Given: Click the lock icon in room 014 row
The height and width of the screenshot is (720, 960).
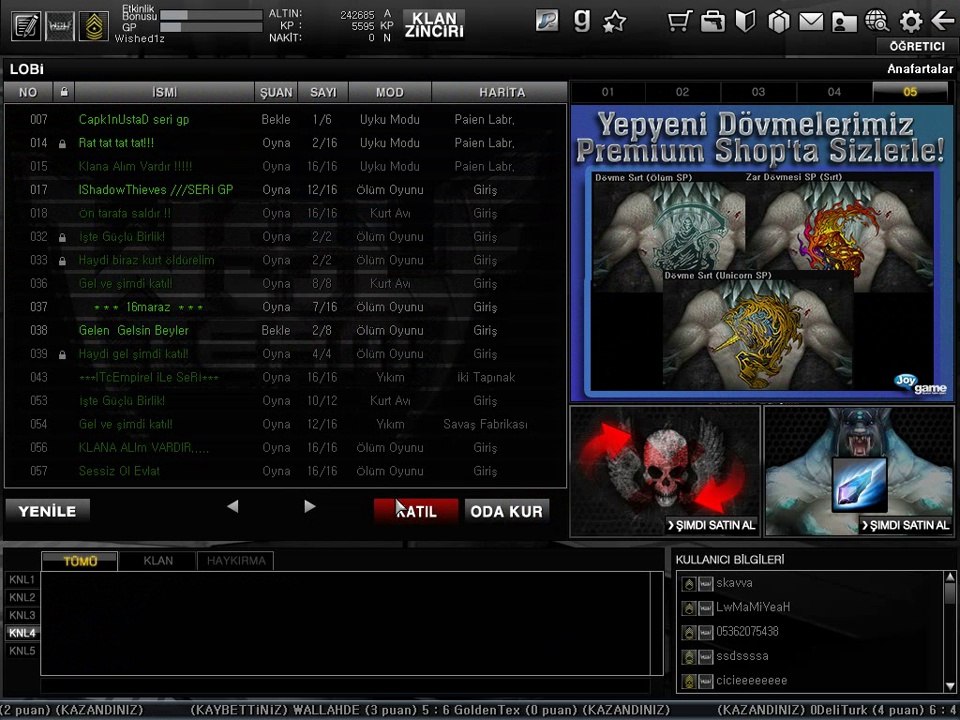Looking at the screenshot, I should (x=62, y=144).
